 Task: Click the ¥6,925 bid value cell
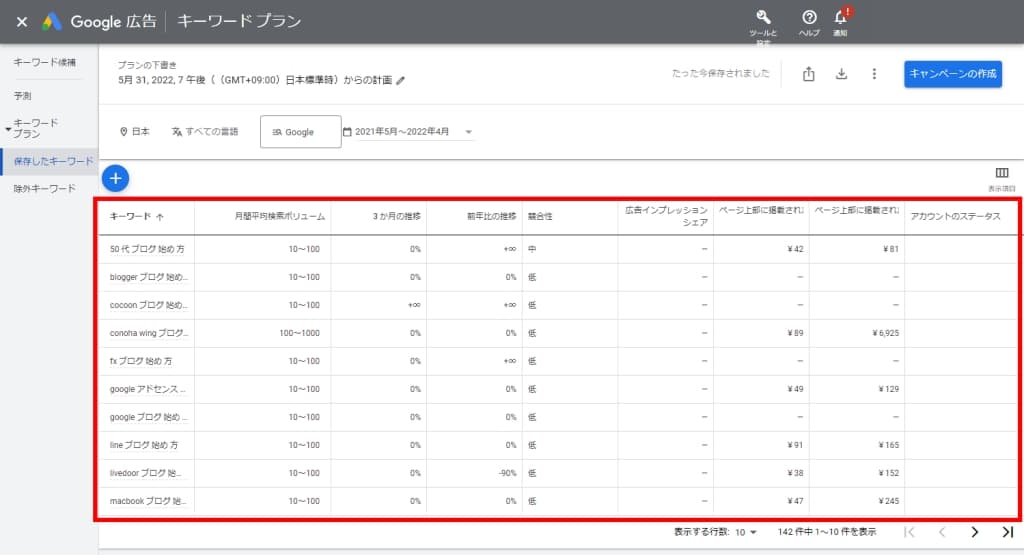[886, 334]
